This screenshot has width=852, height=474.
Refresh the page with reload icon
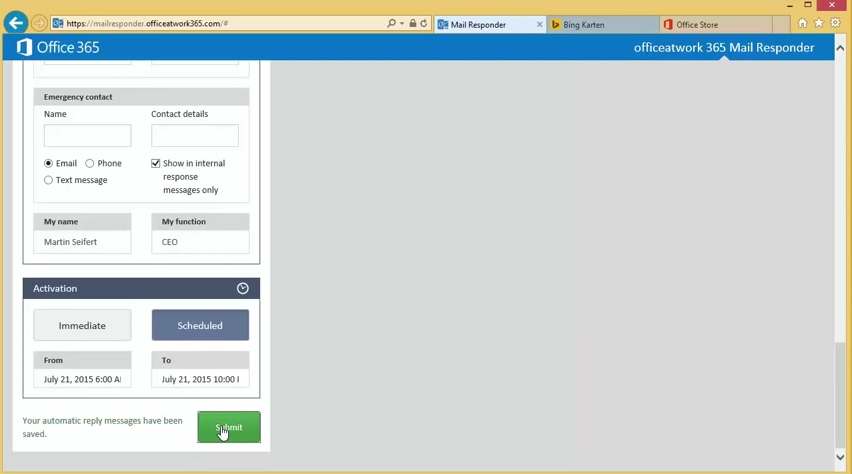[x=424, y=23]
